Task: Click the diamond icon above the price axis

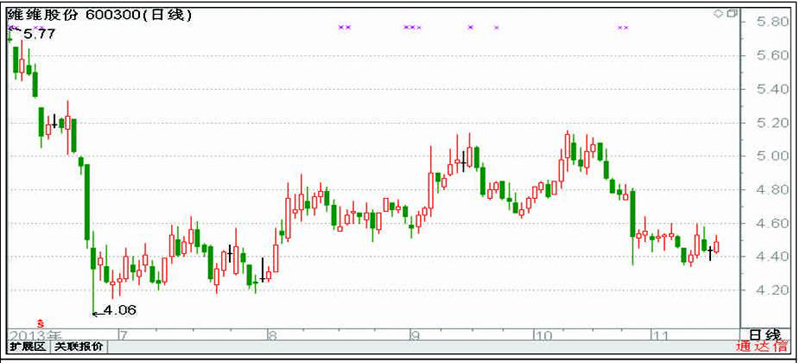Action: [718, 14]
